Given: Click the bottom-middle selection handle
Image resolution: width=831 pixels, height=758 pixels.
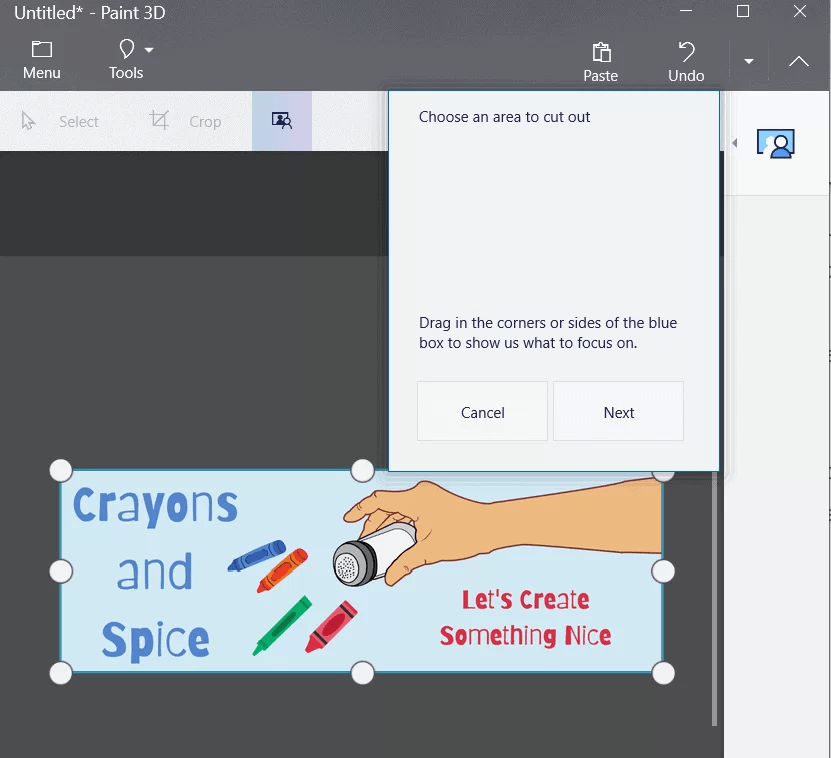Looking at the screenshot, I should pyautogui.click(x=363, y=673).
